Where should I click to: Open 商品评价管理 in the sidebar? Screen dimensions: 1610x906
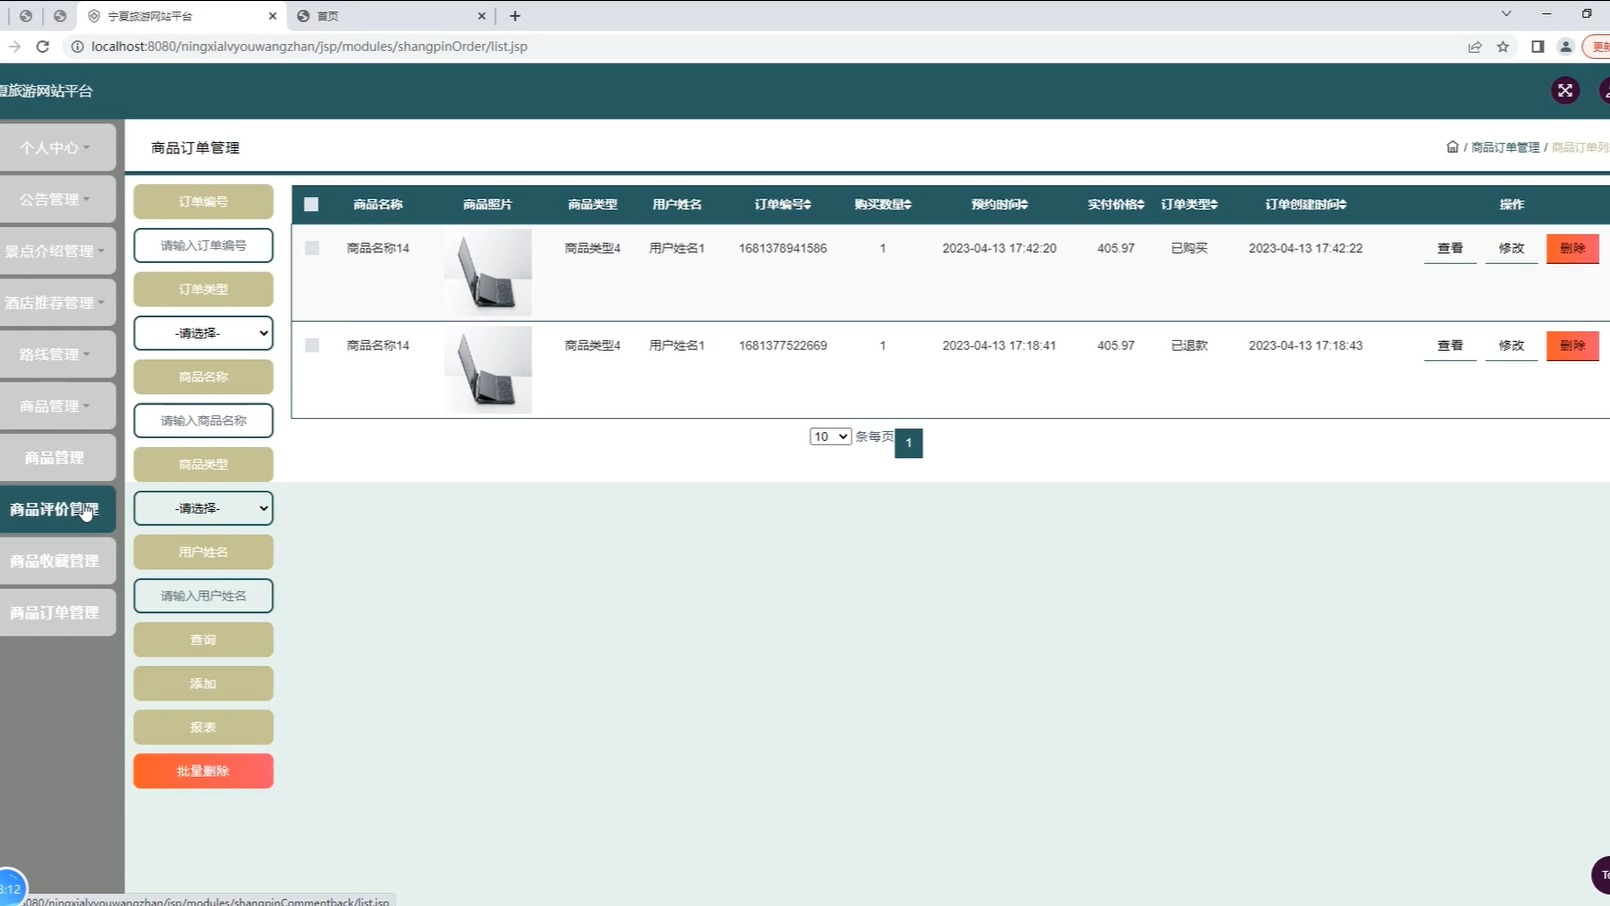pos(56,509)
